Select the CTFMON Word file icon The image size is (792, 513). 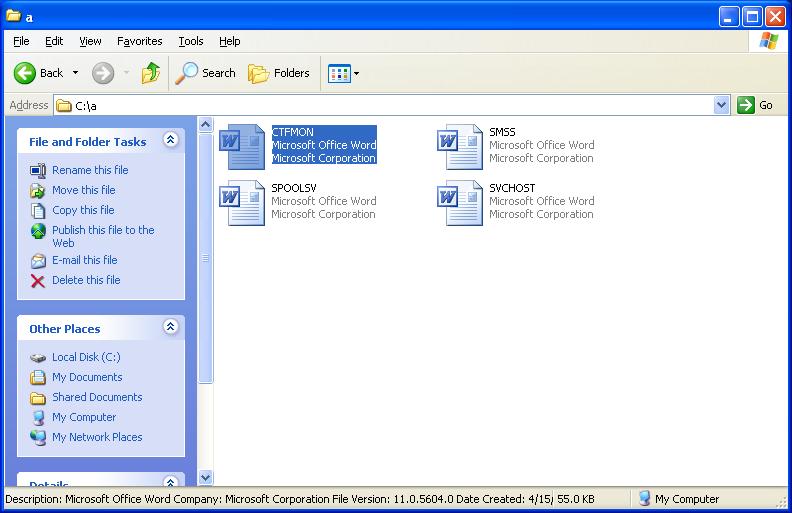242,147
